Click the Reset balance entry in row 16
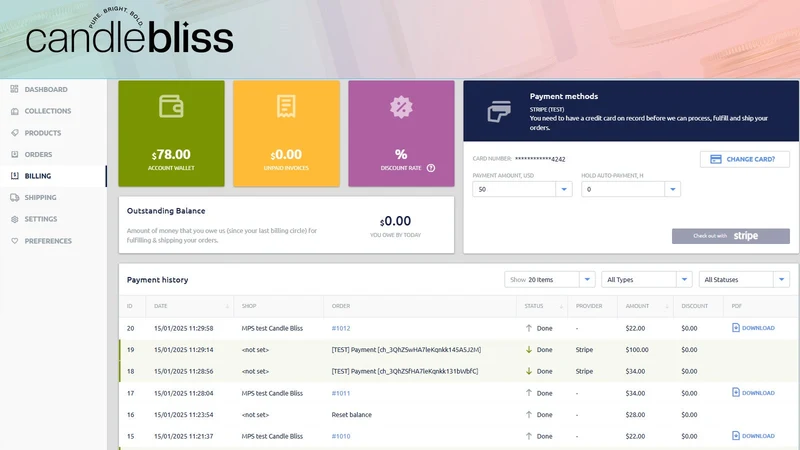The height and width of the screenshot is (450, 800). point(352,415)
